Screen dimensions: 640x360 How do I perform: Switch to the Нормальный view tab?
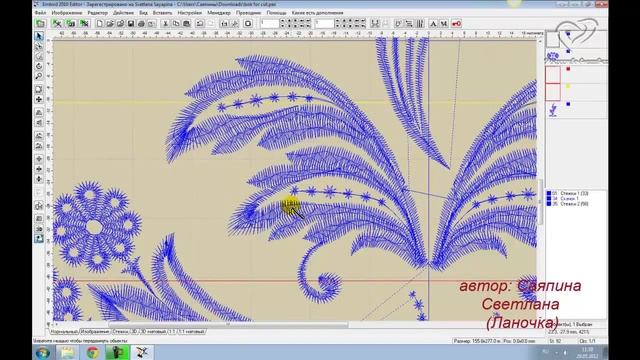click(64, 332)
